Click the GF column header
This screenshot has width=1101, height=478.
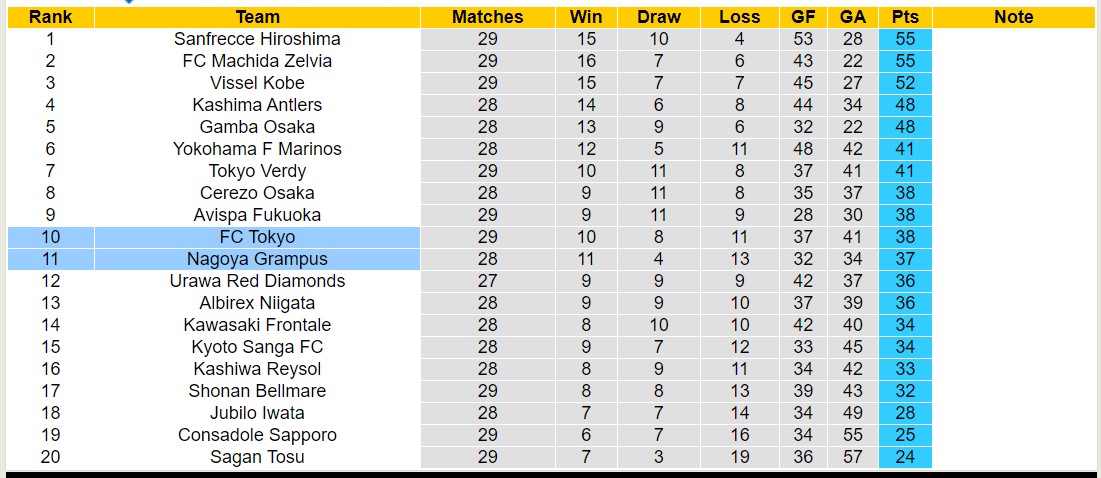tap(802, 17)
